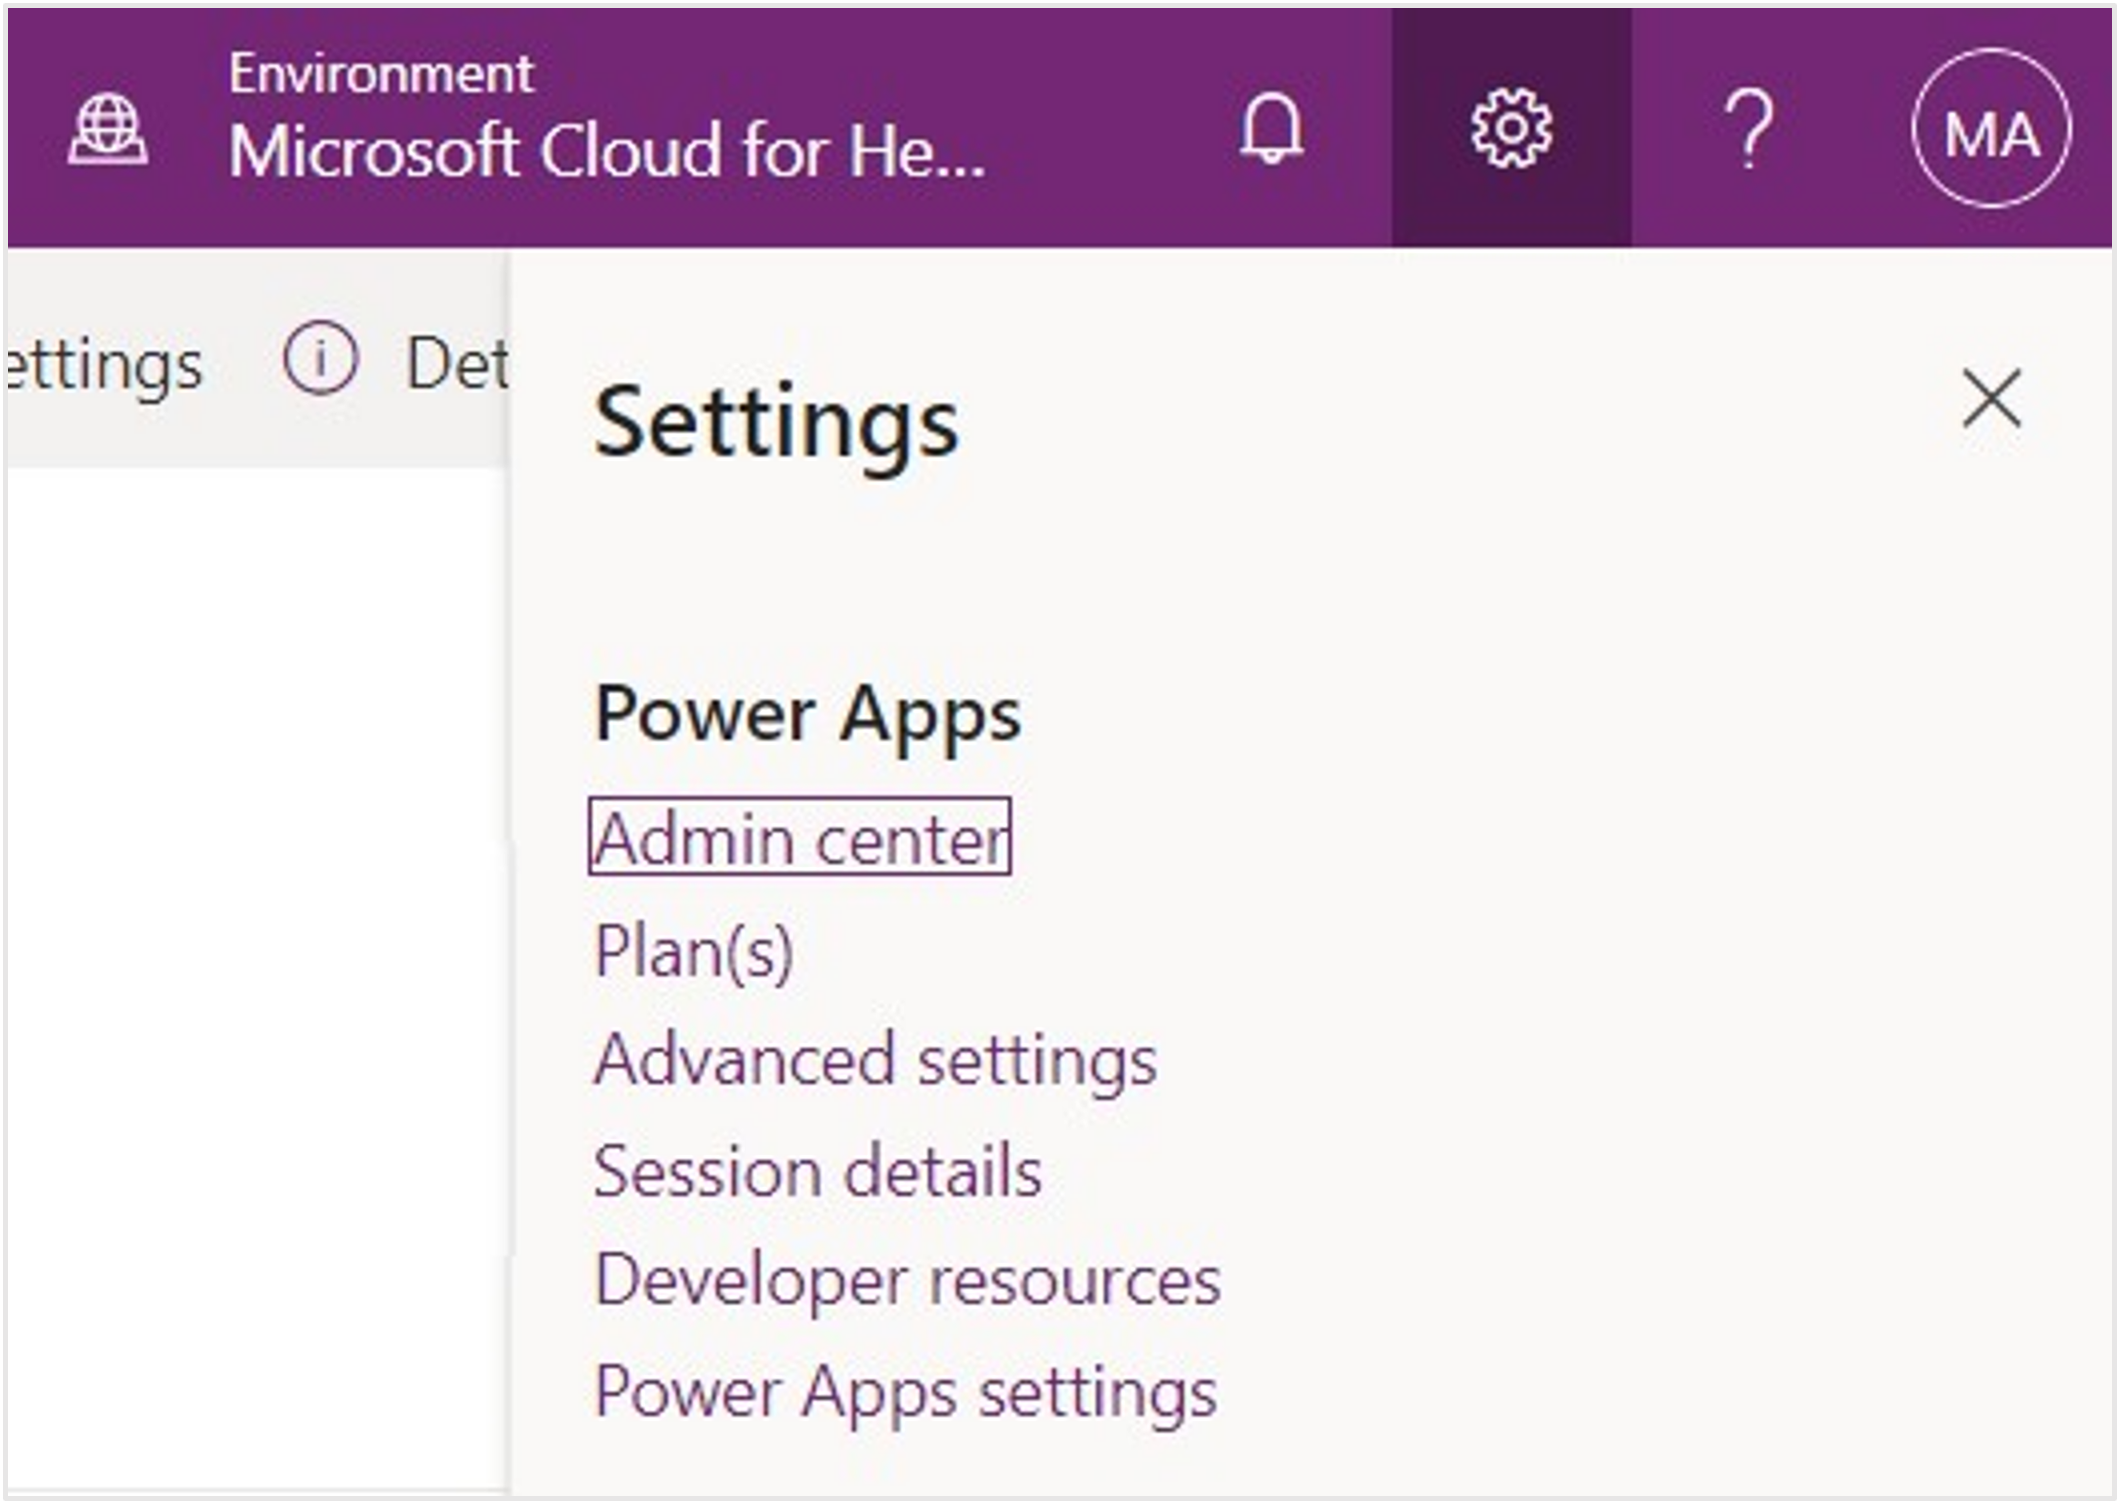
Task: Open the MA account avatar
Action: tap(1991, 128)
